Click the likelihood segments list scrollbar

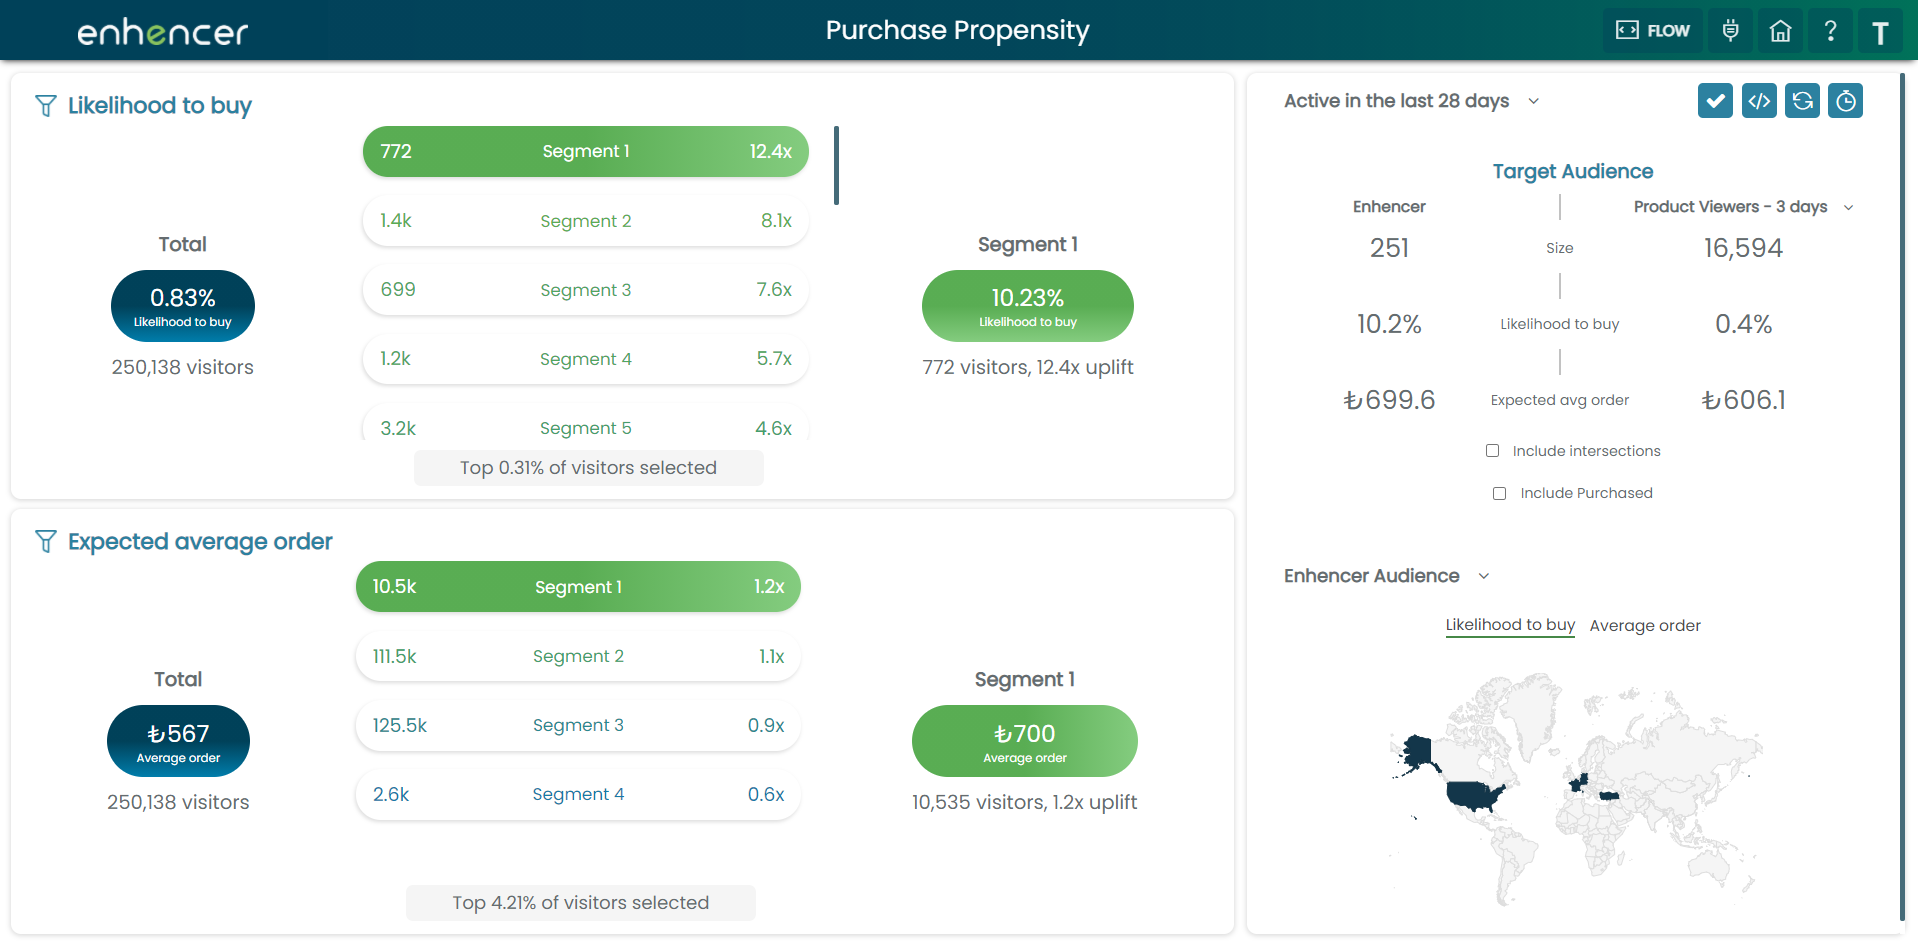(836, 166)
